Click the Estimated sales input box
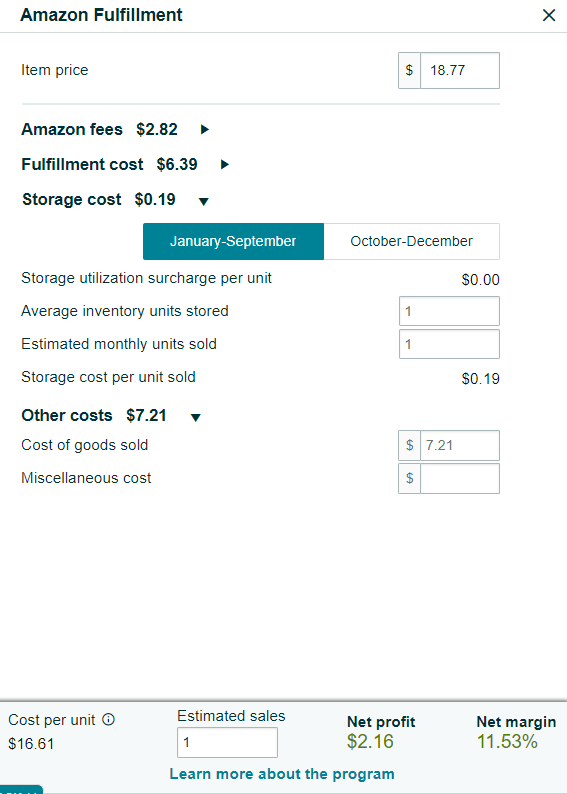 (227, 742)
